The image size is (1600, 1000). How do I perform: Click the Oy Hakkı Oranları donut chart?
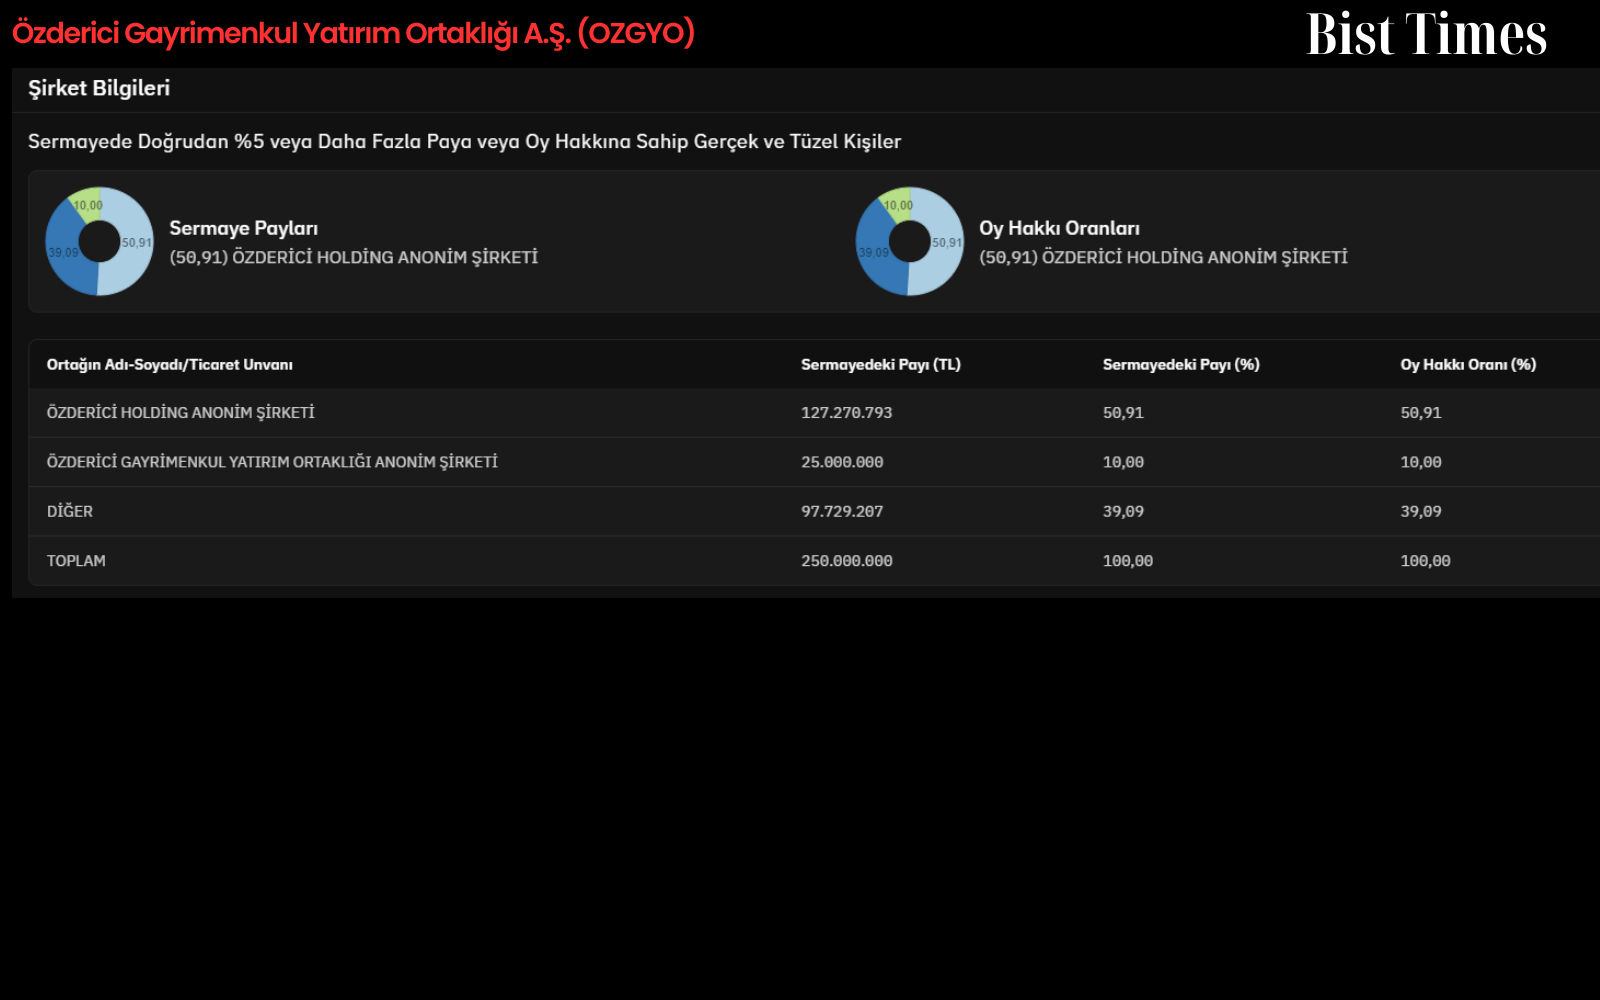coord(910,241)
